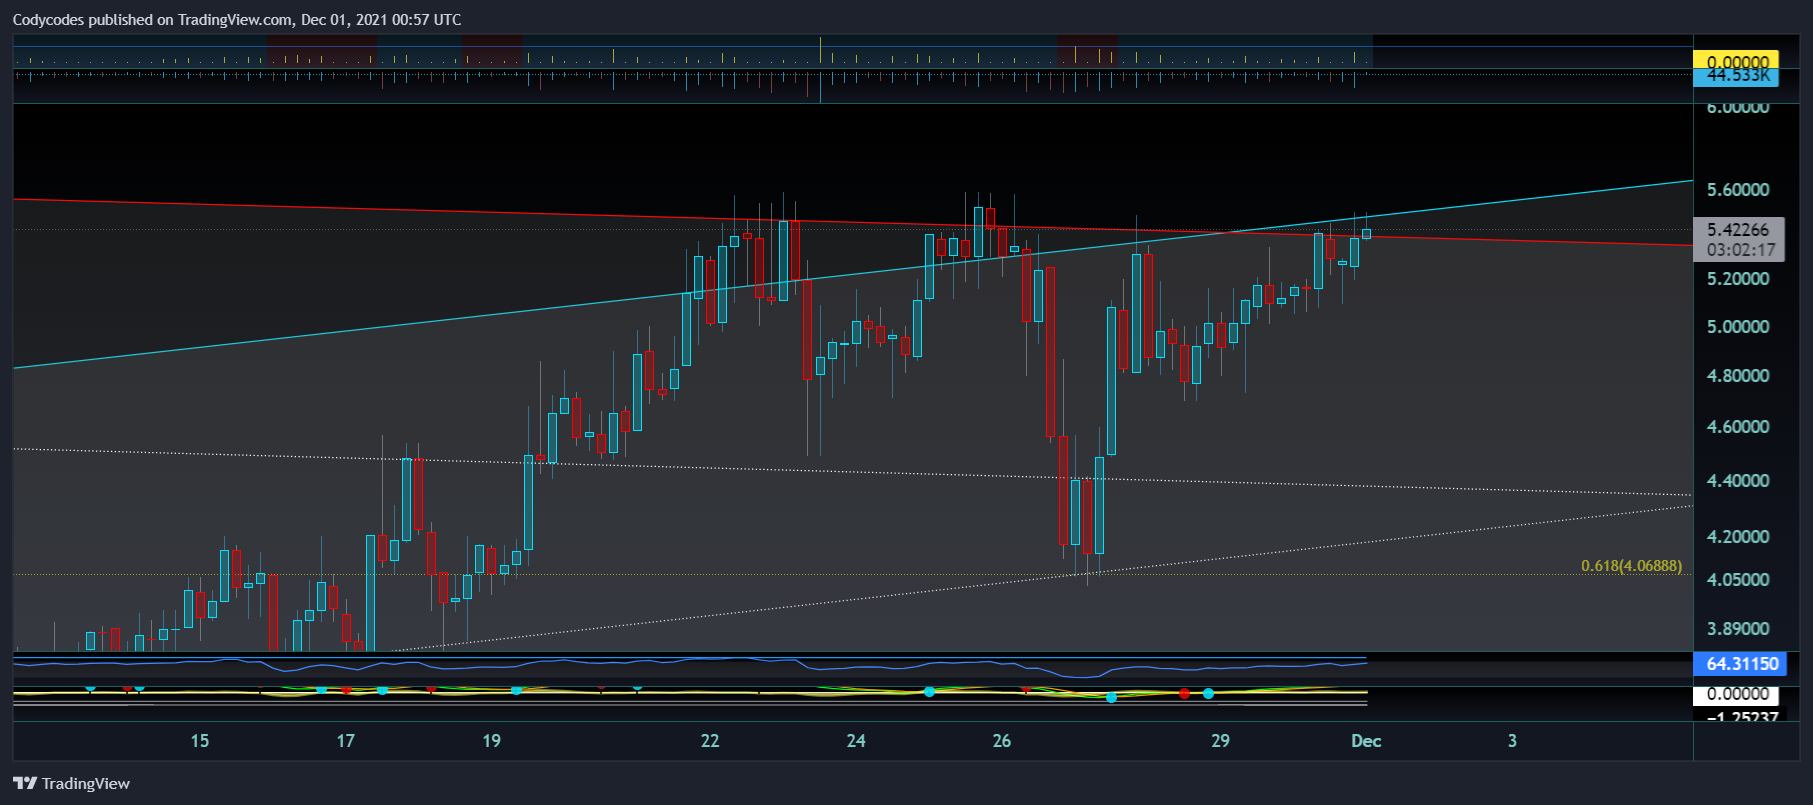1813x805 pixels.
Task: Click the Codycodes published header text
Action: point(237,20)
